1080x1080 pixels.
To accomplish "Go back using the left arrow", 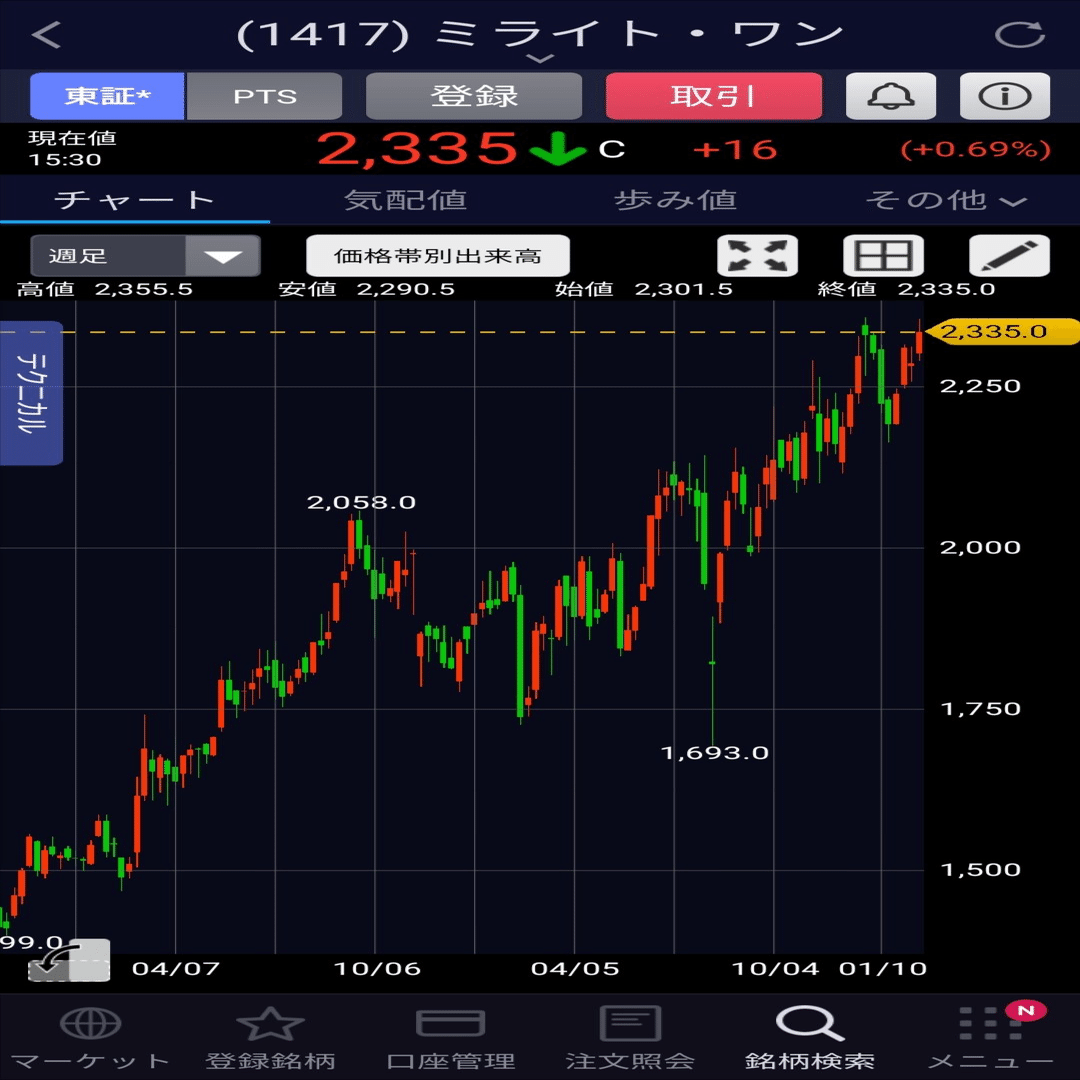I will (x=47, y=34).
